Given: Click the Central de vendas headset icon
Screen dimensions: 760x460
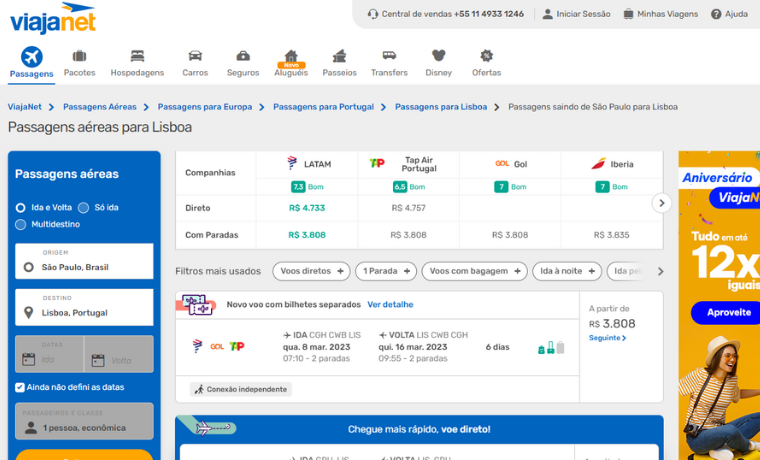Looking at the screenshot, I should click(x=373, y=14).
